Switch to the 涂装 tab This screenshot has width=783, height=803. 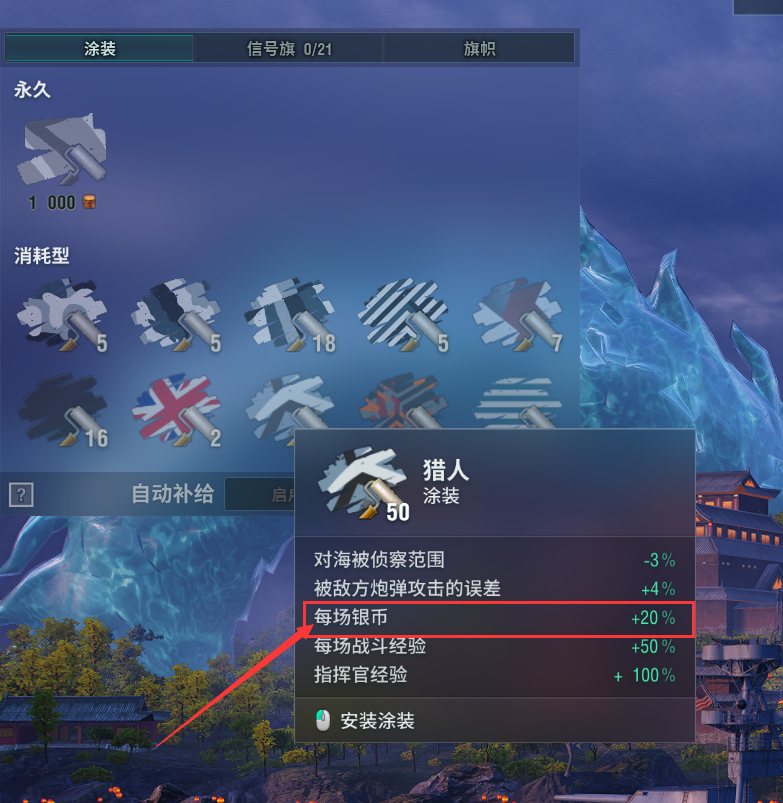point(99,49)
